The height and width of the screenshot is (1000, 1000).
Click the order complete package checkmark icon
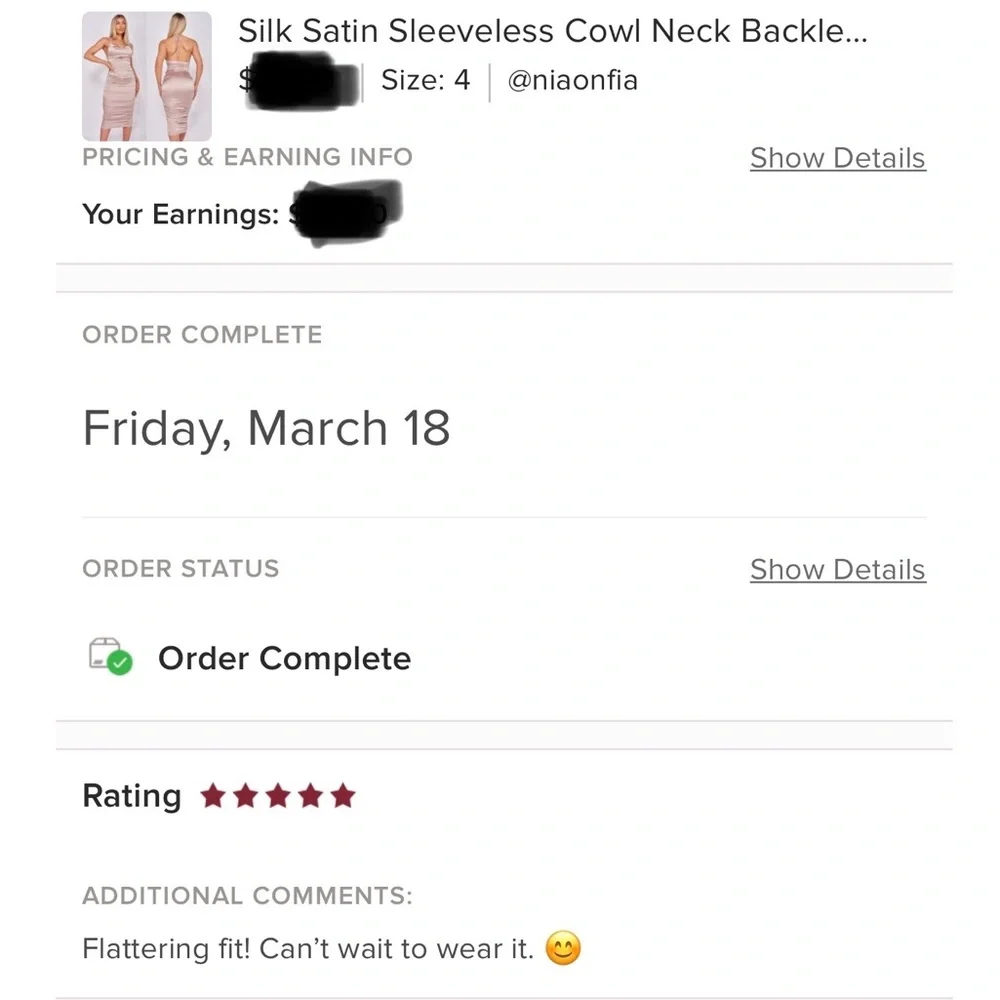coord(110,657)
